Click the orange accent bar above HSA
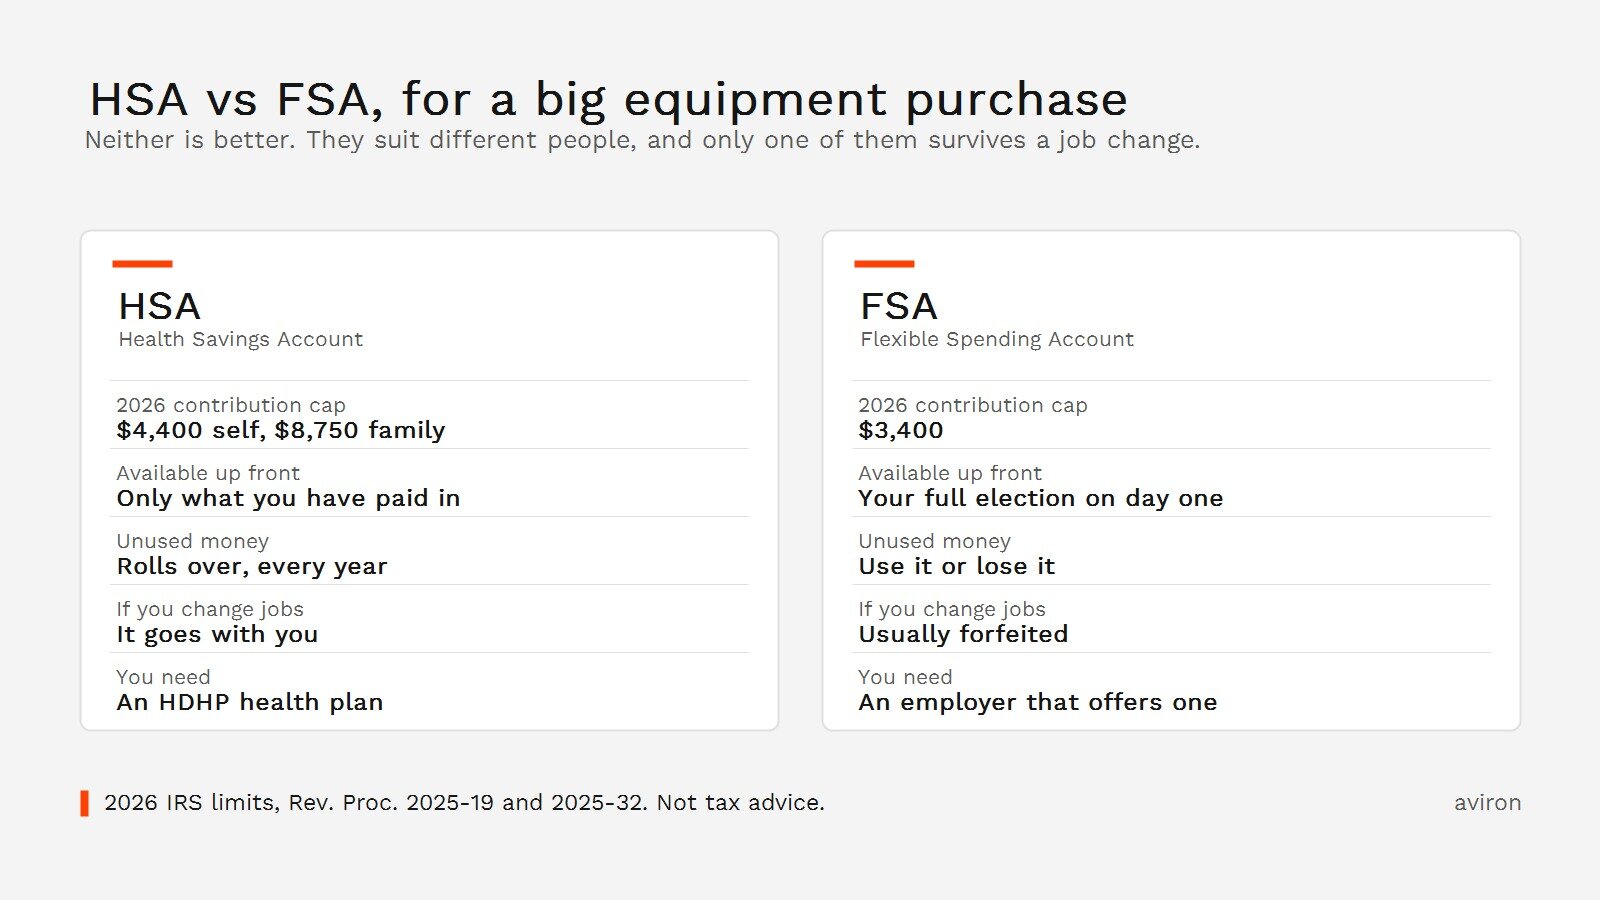This screenshot has height=900, width=1600. click(142, 264)
